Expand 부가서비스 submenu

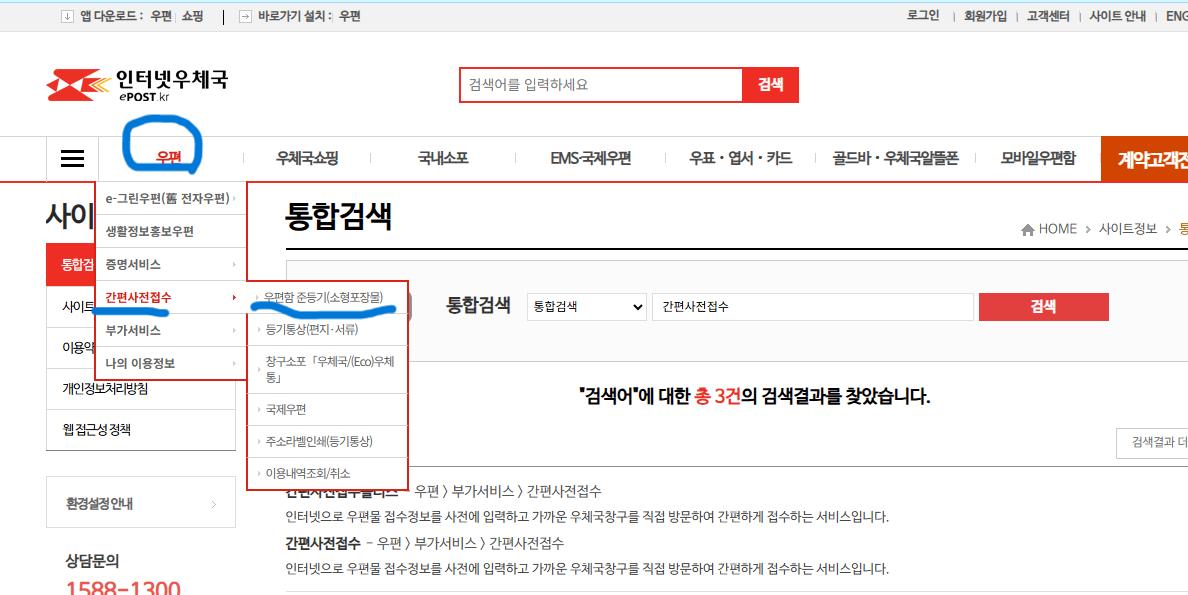pos(171,330)
